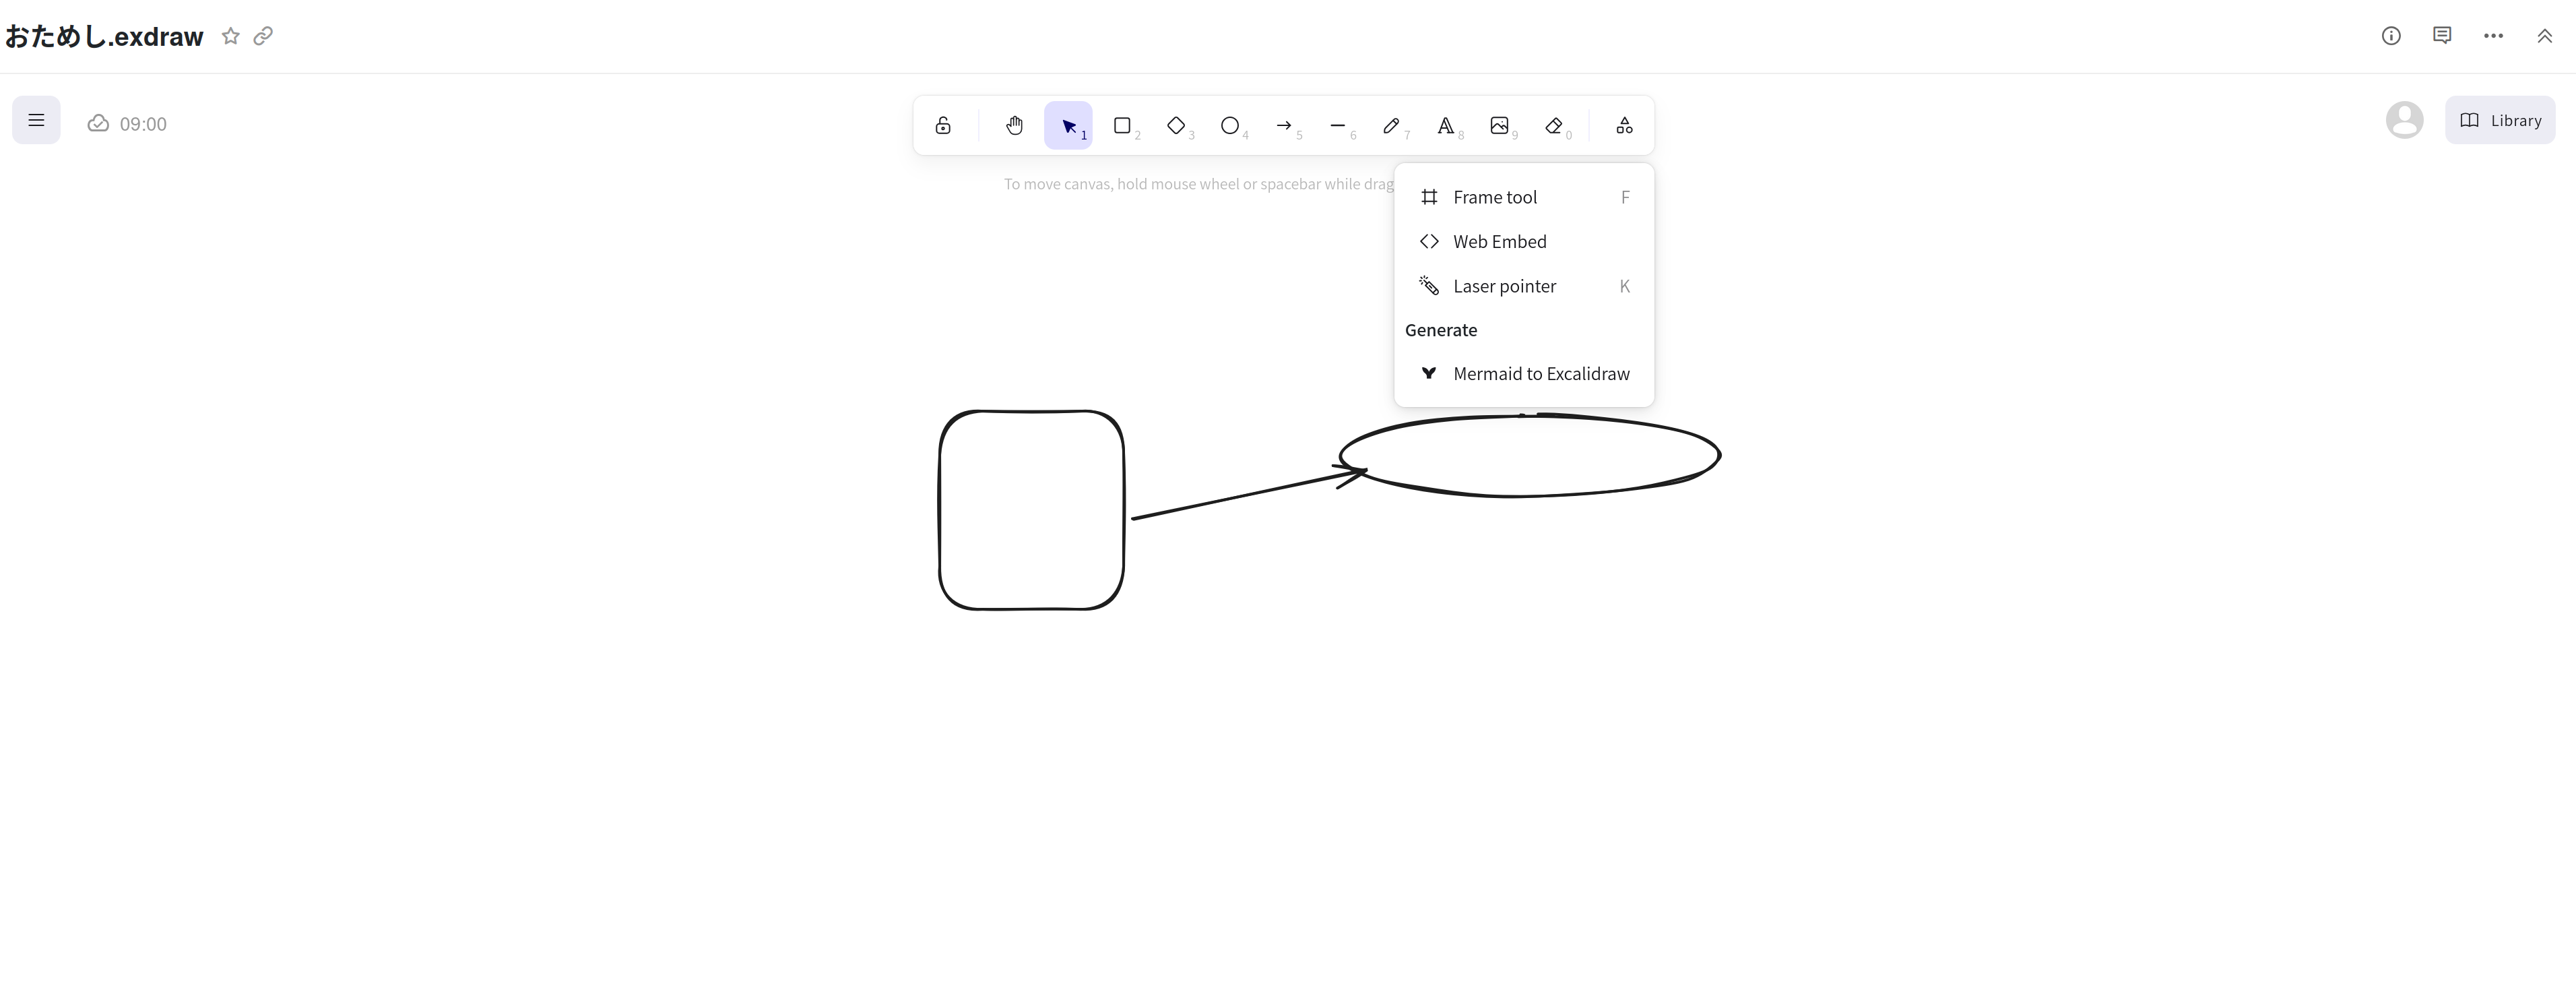The width and height of the screenshot is (2576, 992).
Task: Choose Frame tool from menu
Action: tap(1494, 197)
